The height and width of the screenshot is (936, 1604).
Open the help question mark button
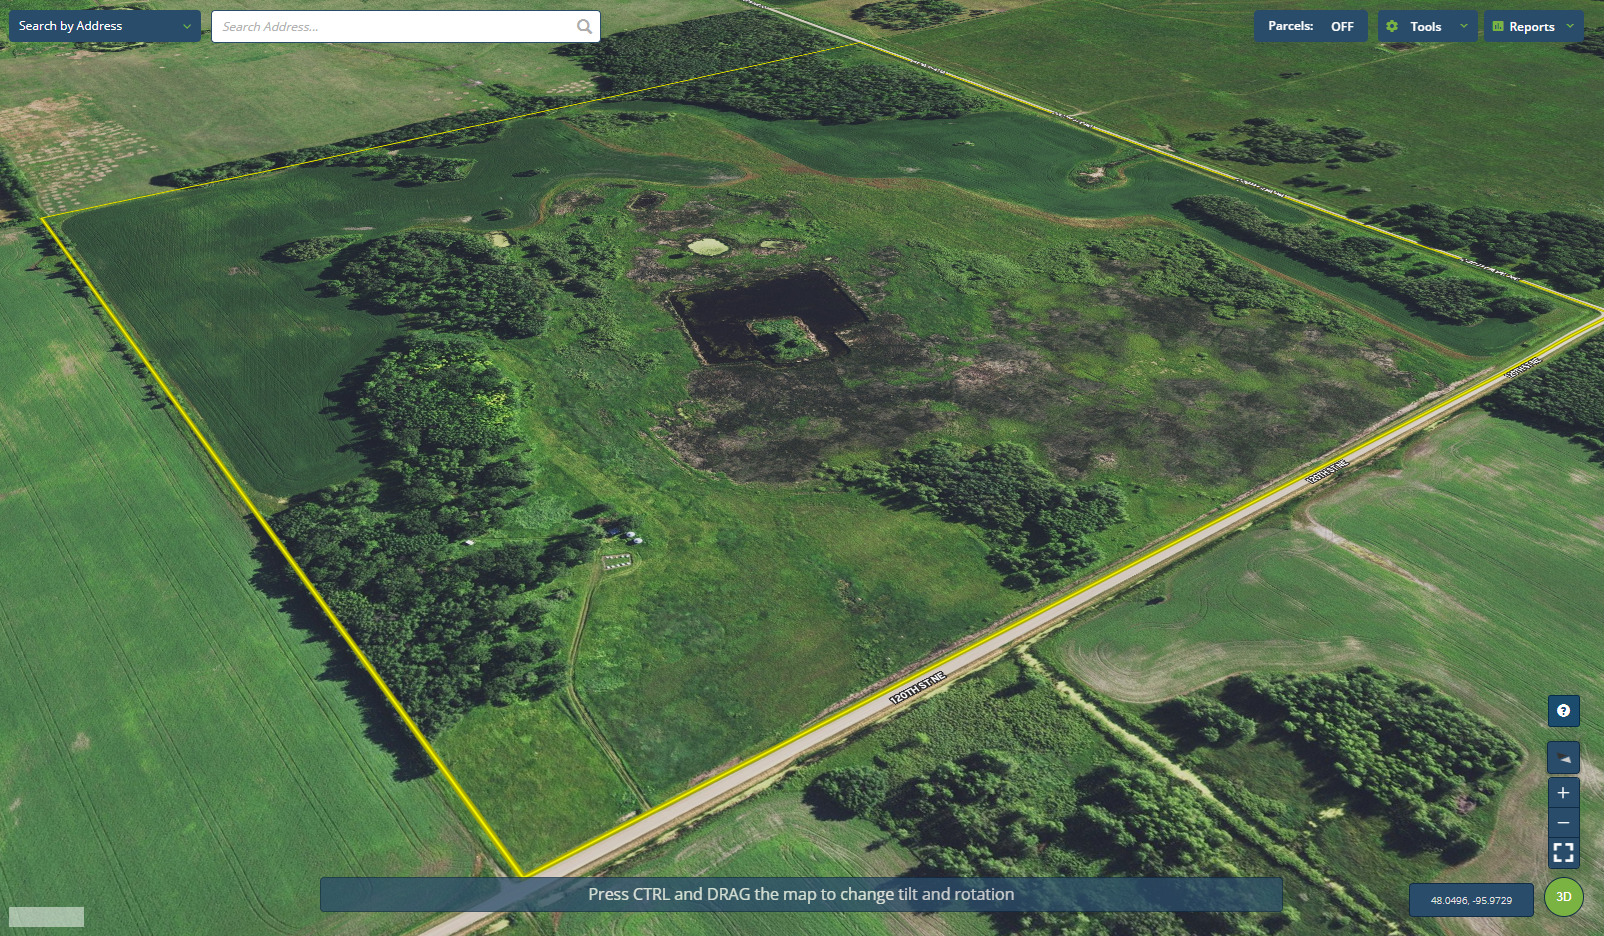(x=1563, y=711)
